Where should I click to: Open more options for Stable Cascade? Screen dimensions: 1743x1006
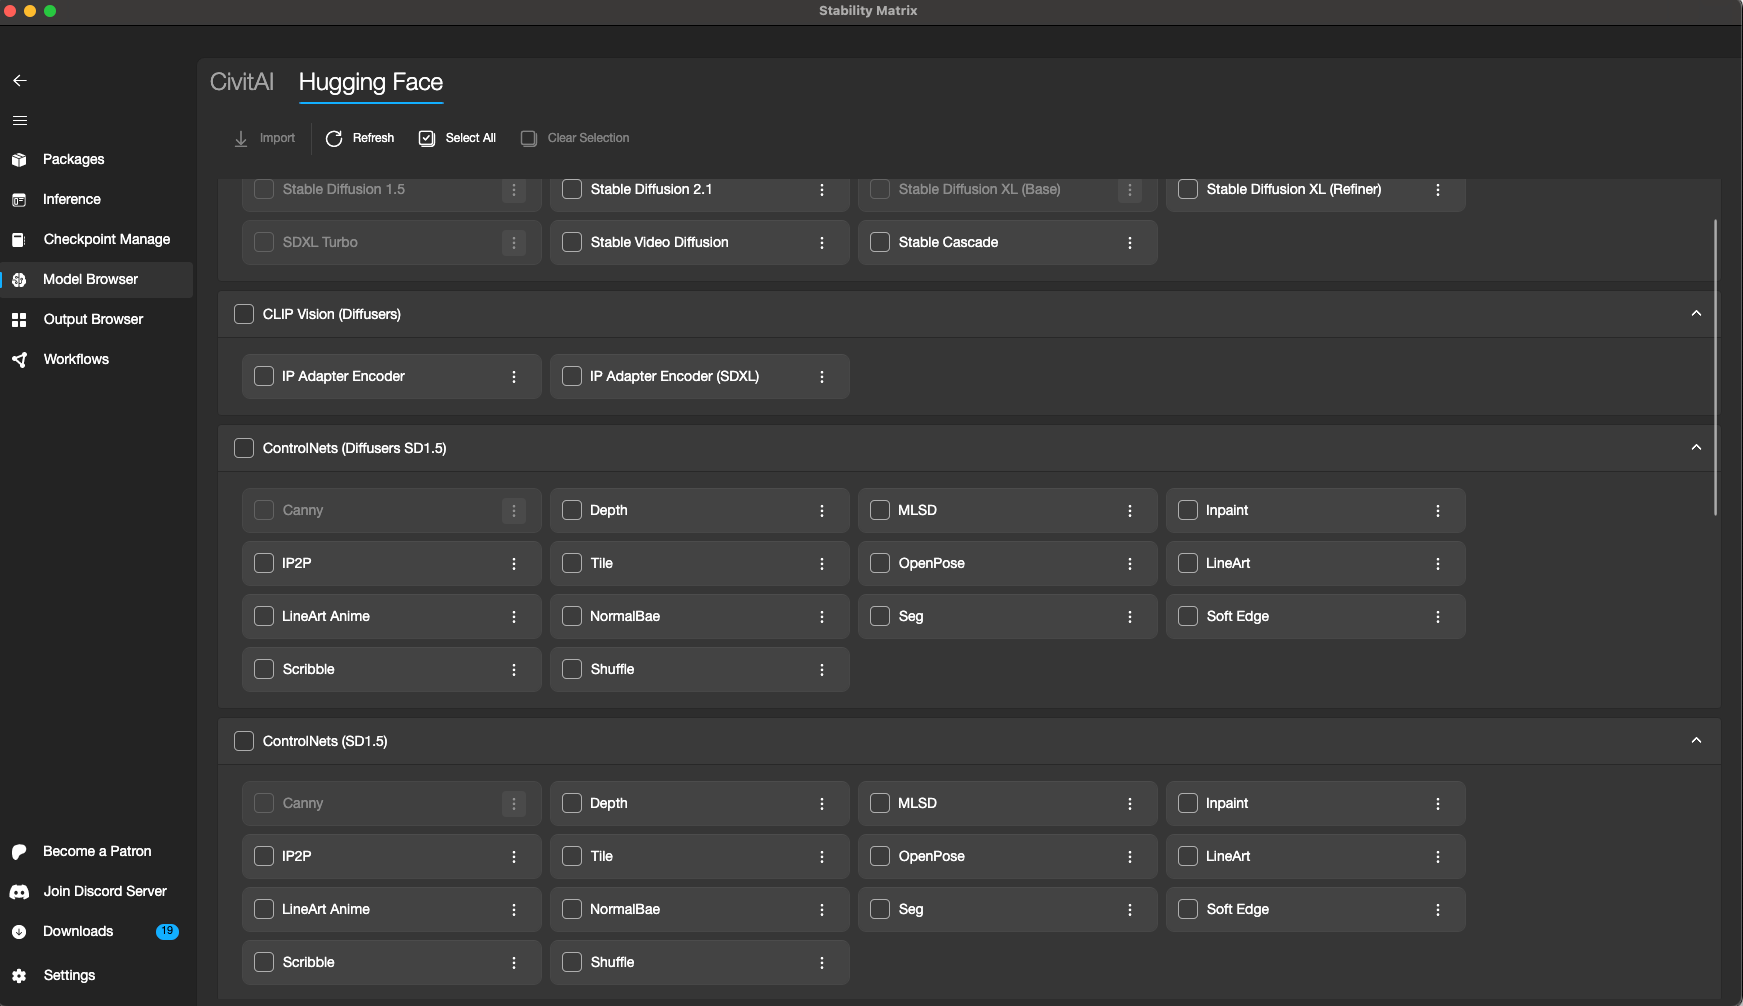1130,243
